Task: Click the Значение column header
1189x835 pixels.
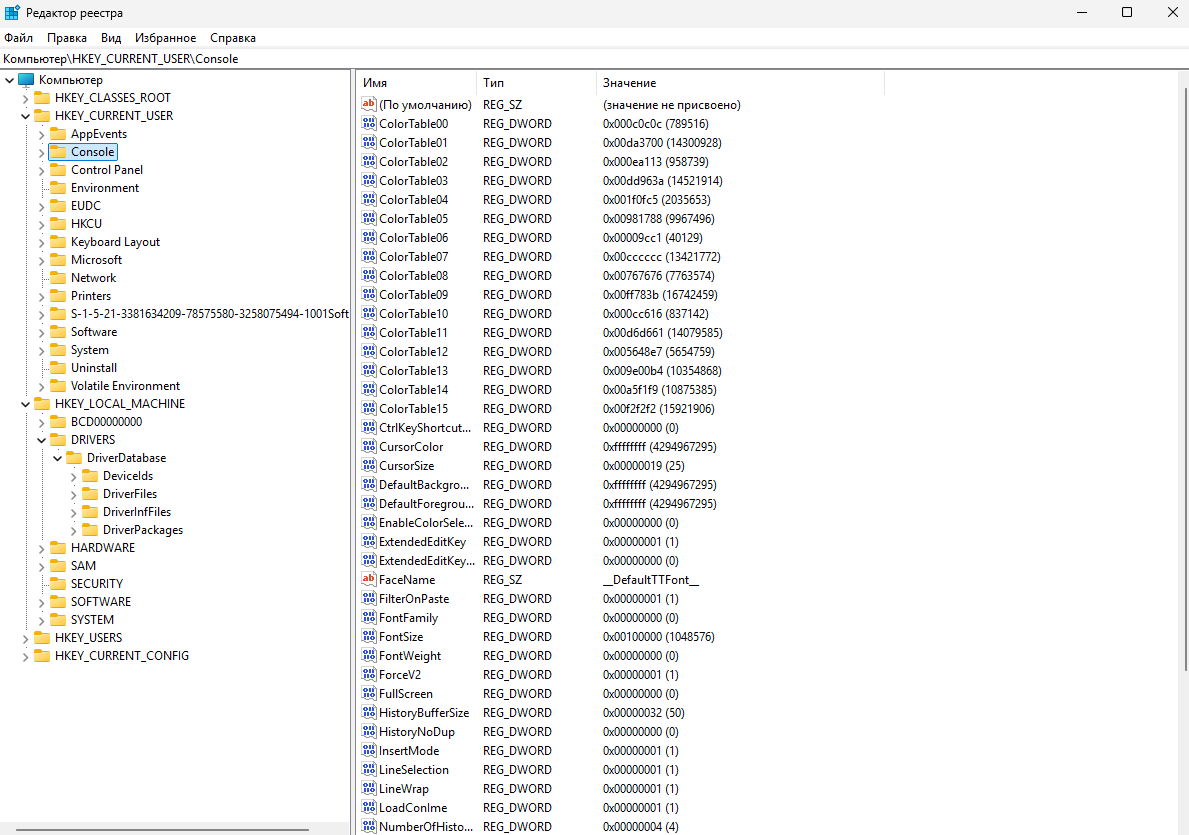Action: (x=740, y=83)
